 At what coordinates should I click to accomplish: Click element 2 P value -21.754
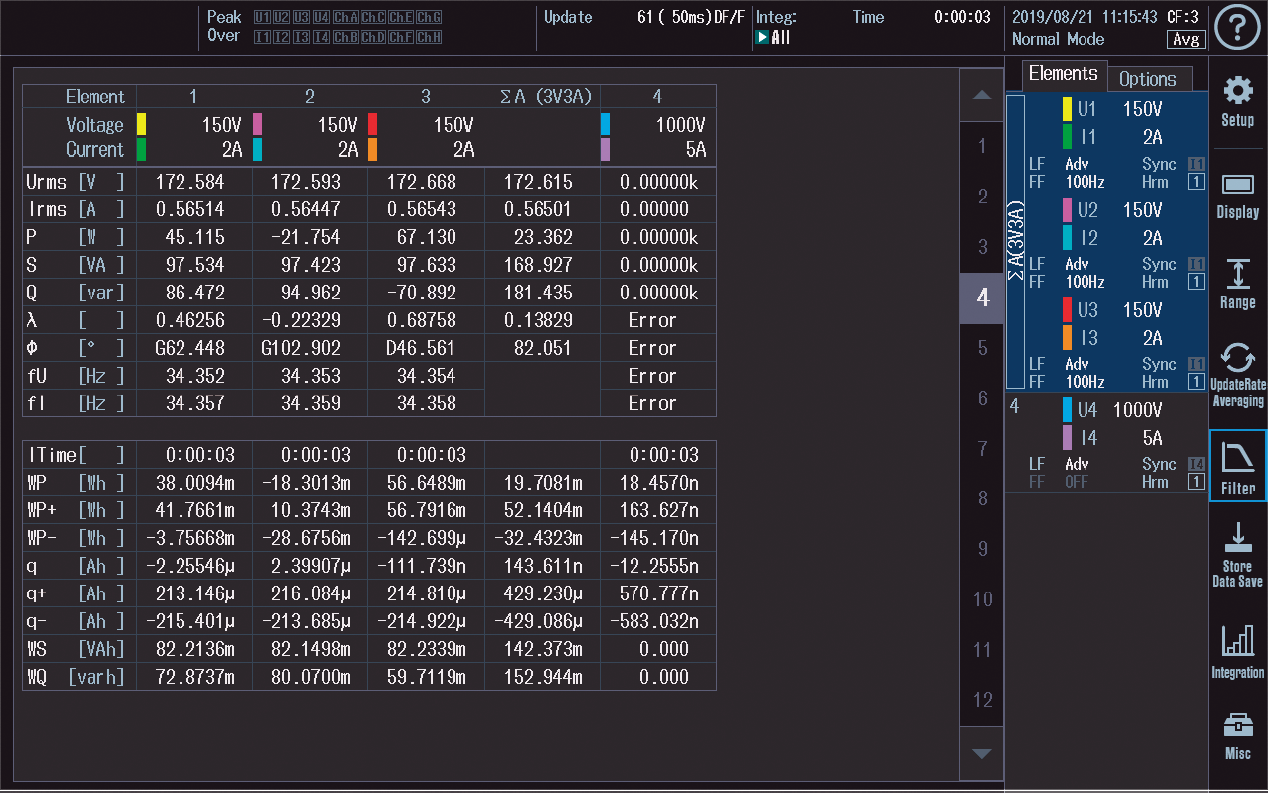click(x=304, y=237)
